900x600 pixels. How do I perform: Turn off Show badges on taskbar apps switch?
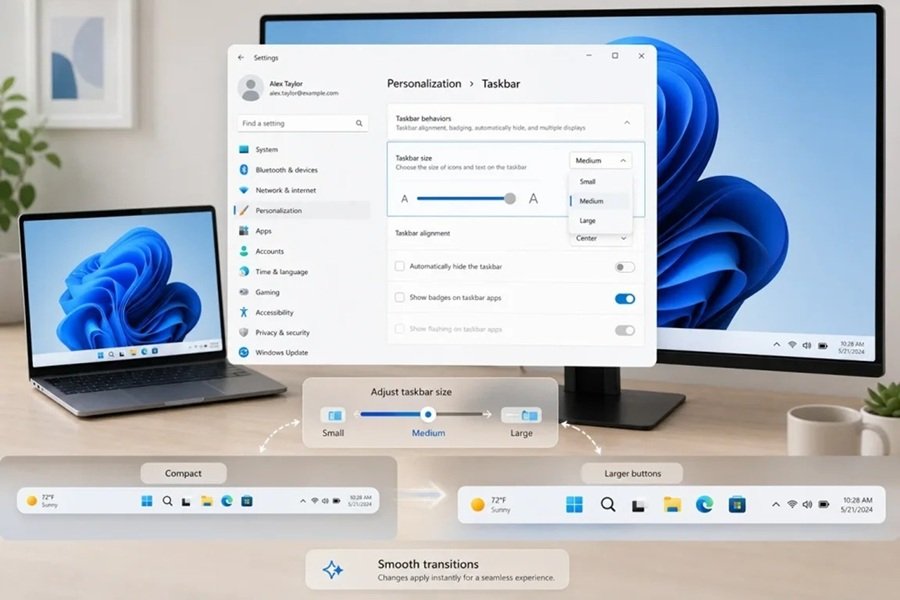[x=624, y=299]
